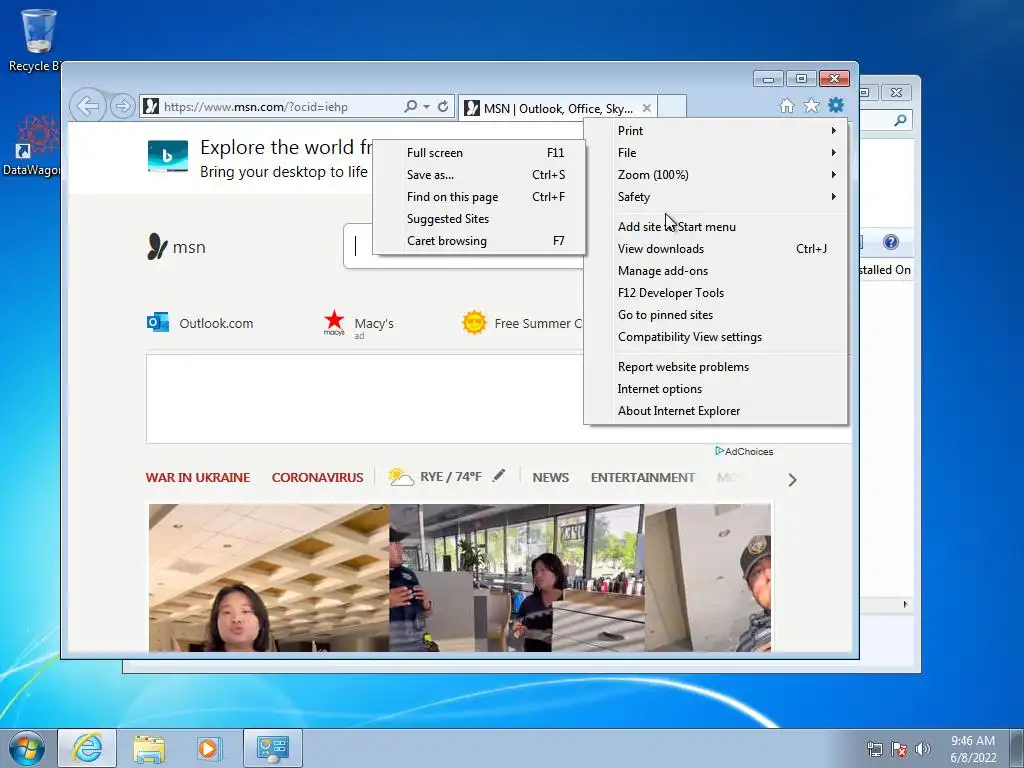The height and width of the screenshot is (768, 1024).
Task: Edit weather location with pencil icon
Action: tap(498, 476)
